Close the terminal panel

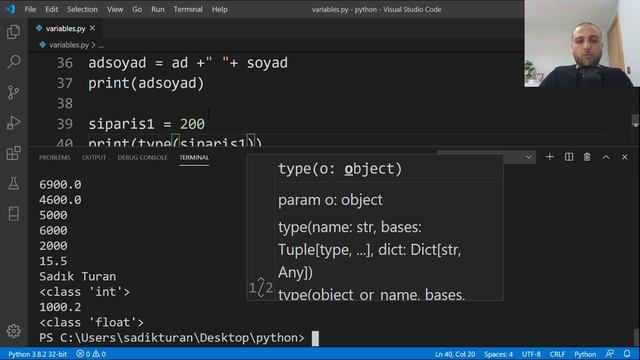(x=624, y=157)
